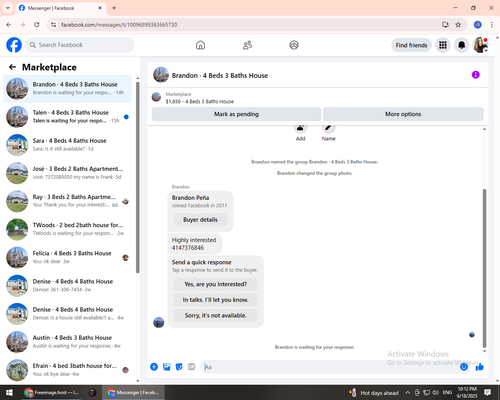Click the $1,650 - 4 Beds 3 Baths House listing
The height and width of the screenshot is (400, 500).
tap(199, 101)
